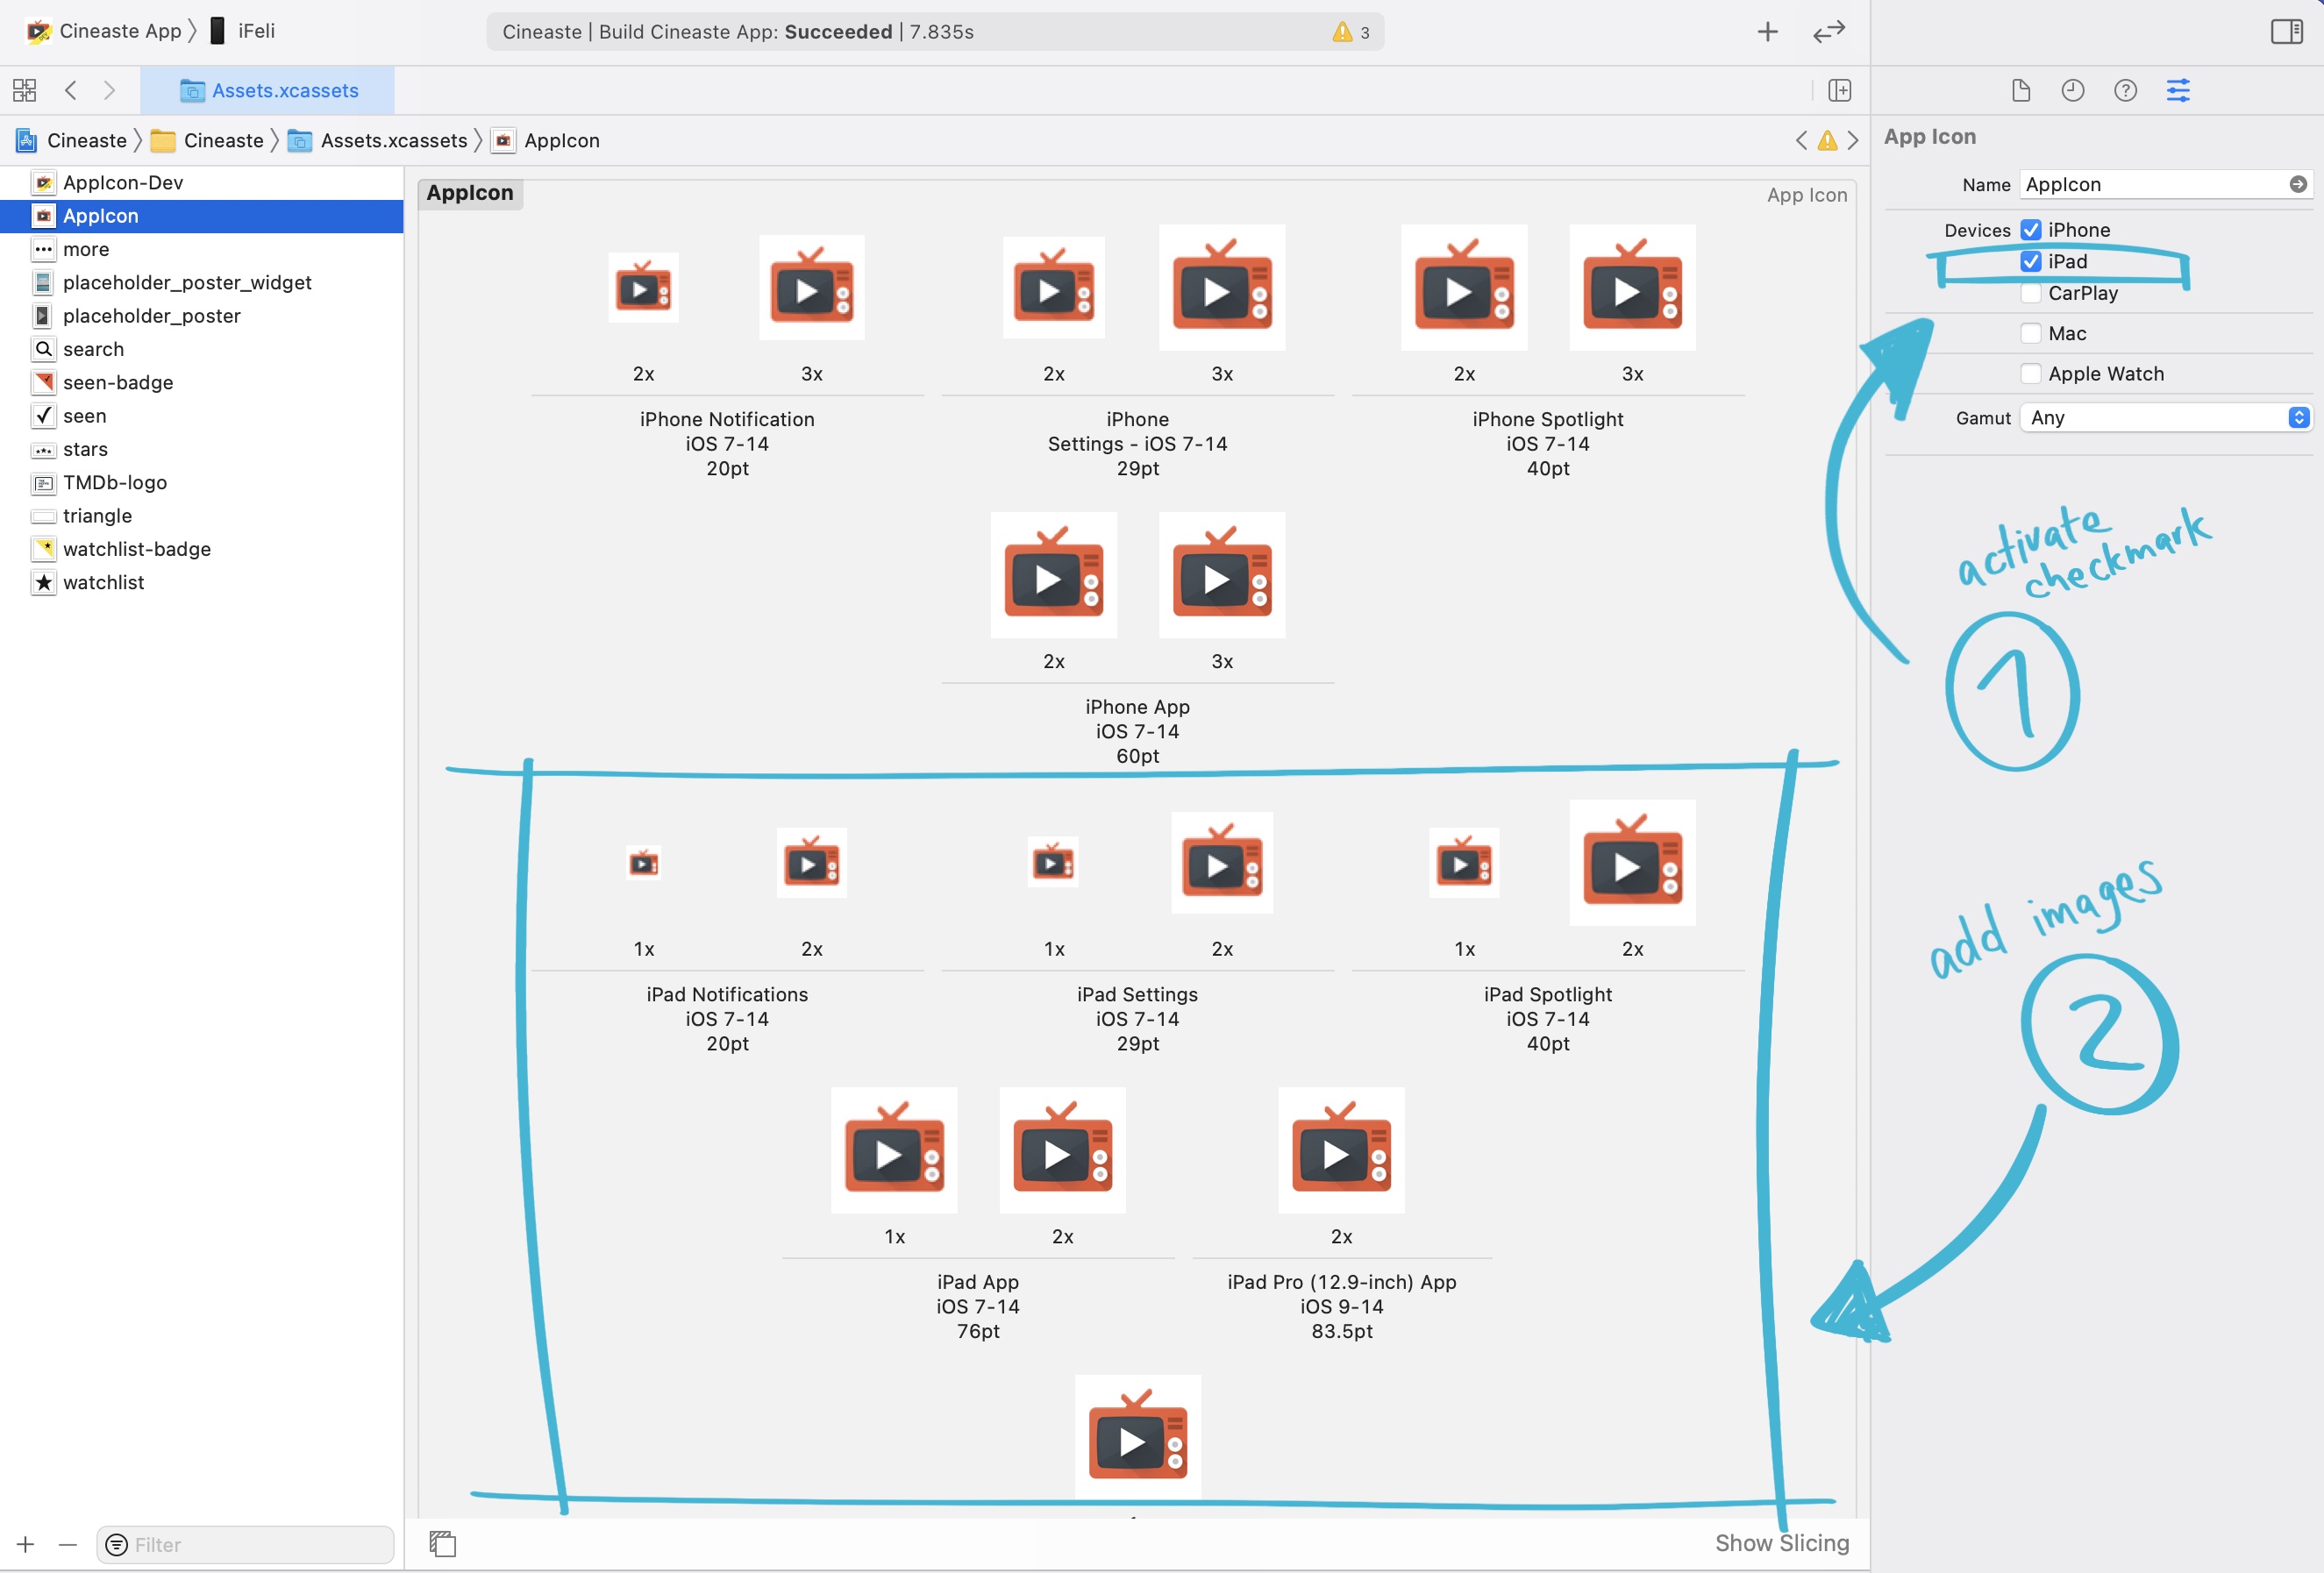Image resolution: width=2324 pixels, height=1573 pixels.
Task: Open the related items grid icon
Action: (x=25, y=91)
